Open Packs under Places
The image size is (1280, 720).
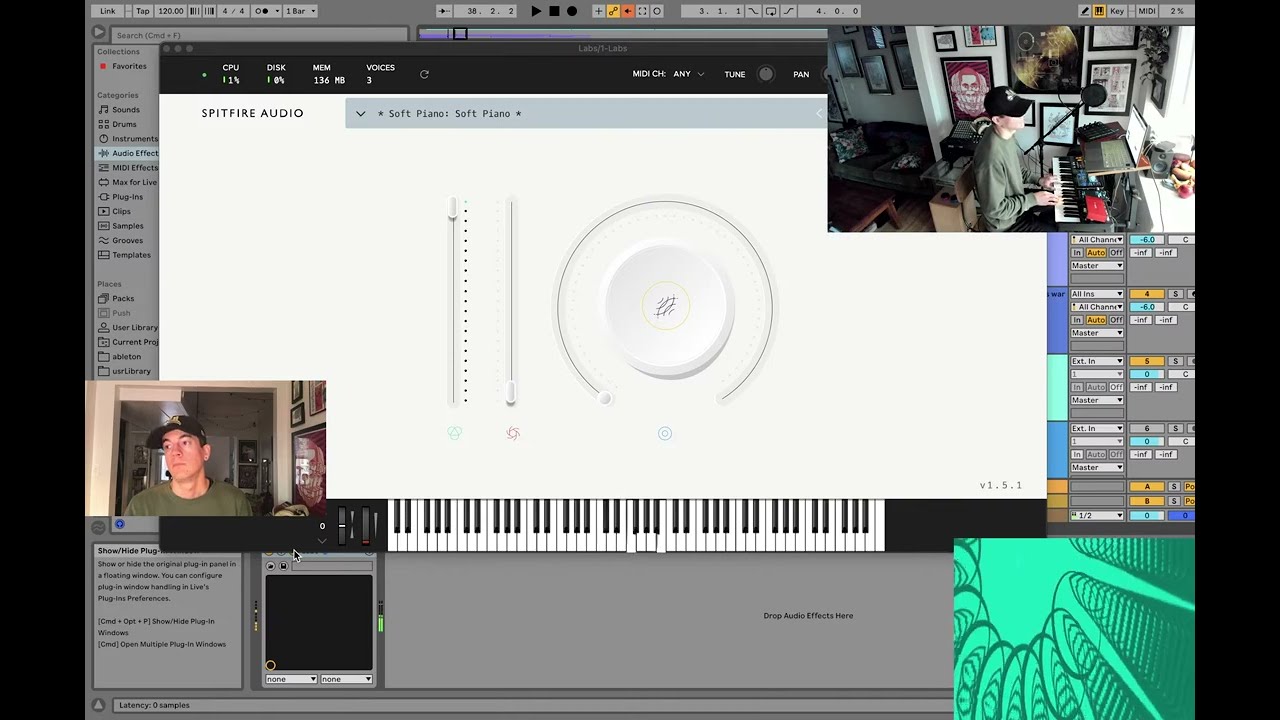[x=123, y=298]
